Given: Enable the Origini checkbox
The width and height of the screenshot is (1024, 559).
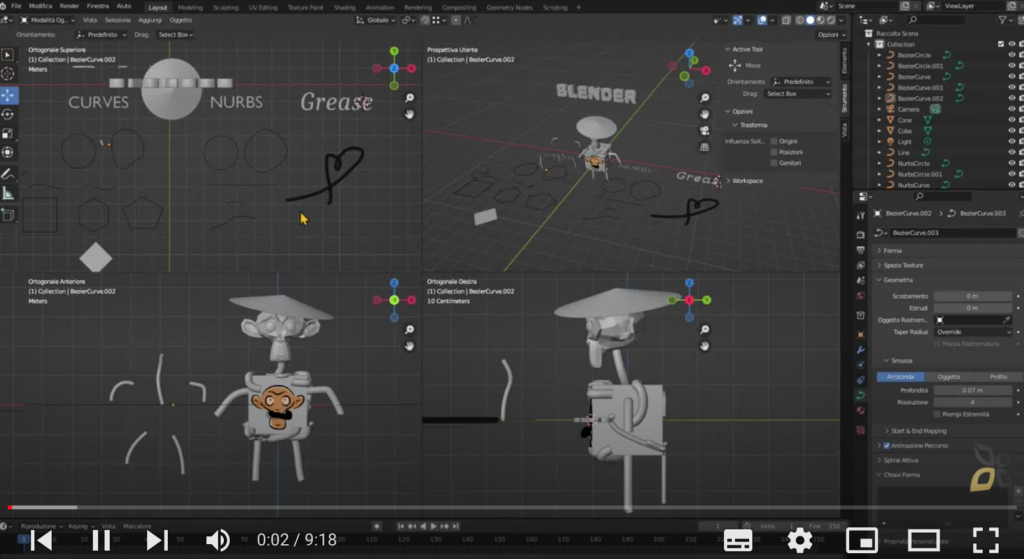Looking at the screenshot, I should pyautogui.click(x=774, y=141).
